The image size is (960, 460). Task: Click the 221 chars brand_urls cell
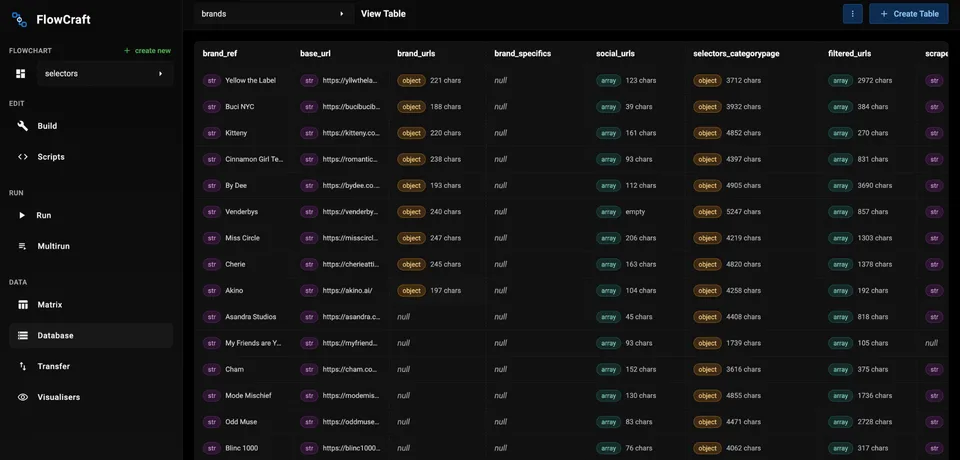pos(437,80)
